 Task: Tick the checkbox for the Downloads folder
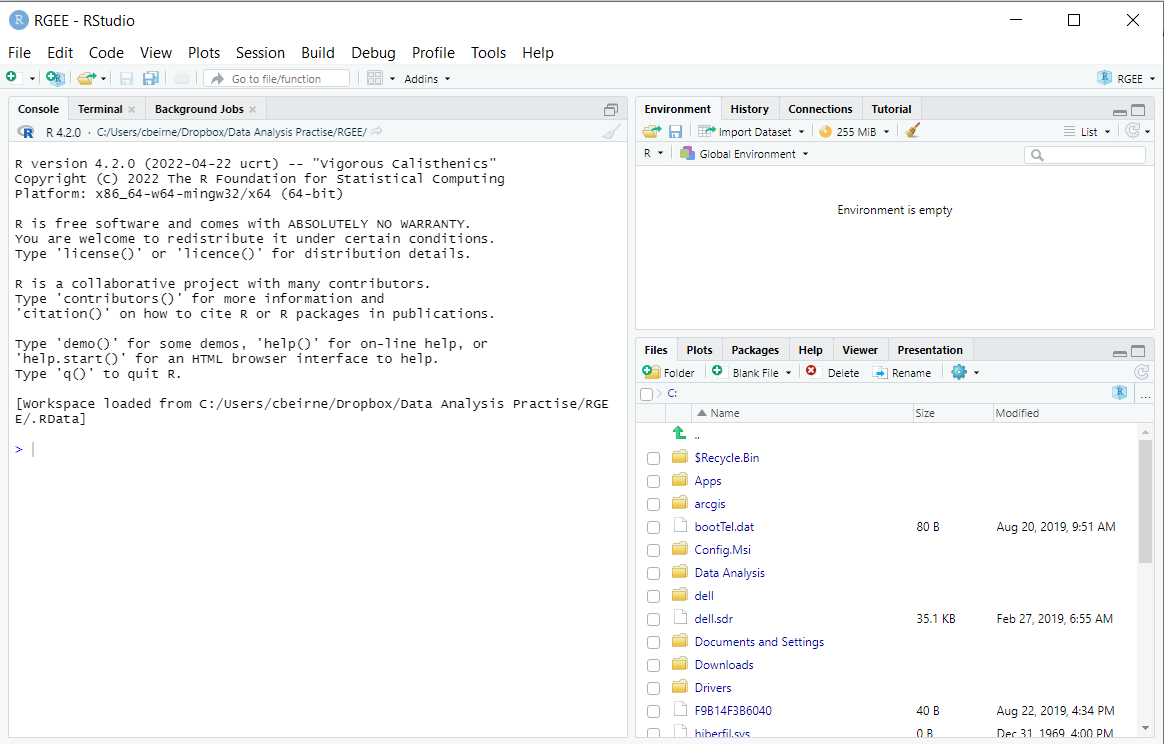pos(653,665)
